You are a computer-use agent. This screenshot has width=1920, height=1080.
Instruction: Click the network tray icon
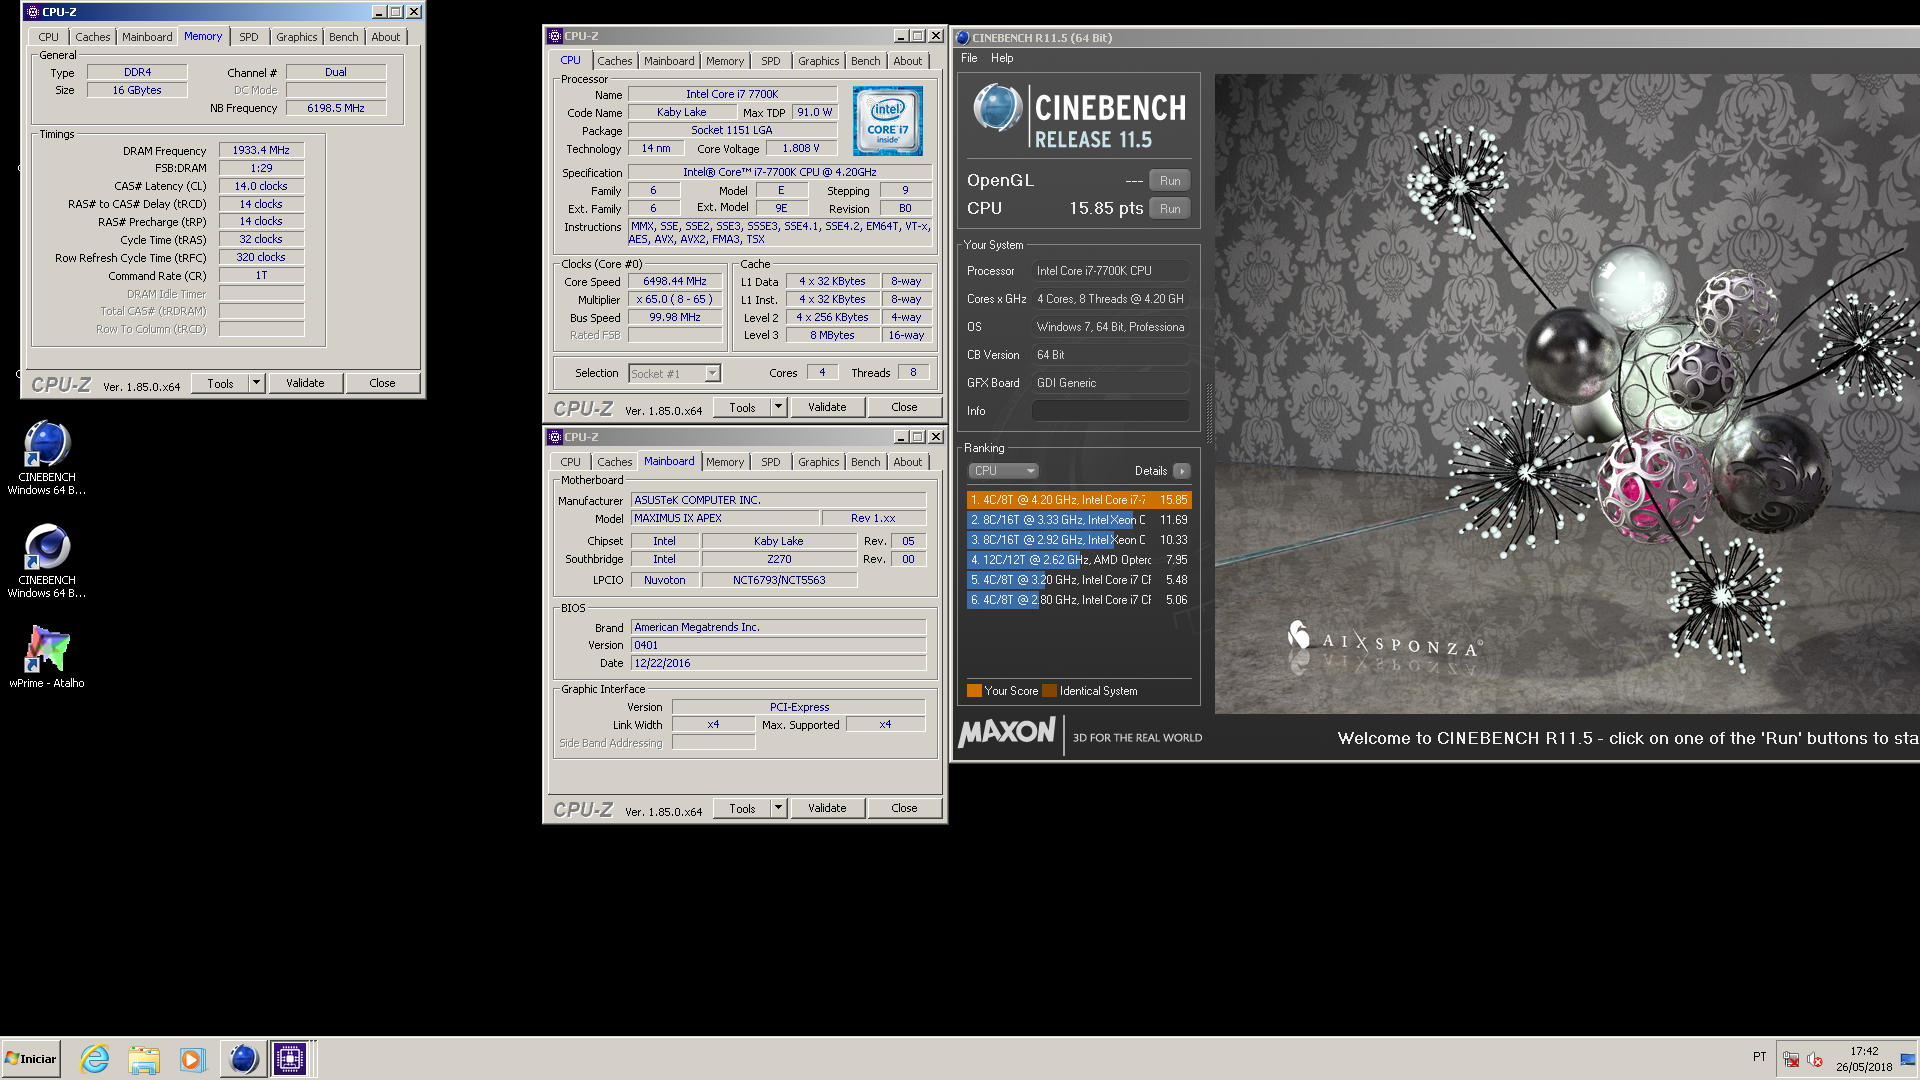[x=1791, y=1059]
